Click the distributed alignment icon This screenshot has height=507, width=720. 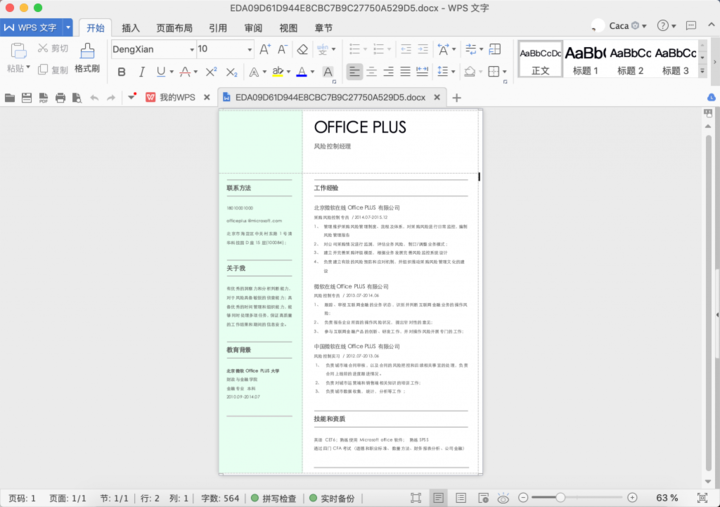tap(422, 72)
